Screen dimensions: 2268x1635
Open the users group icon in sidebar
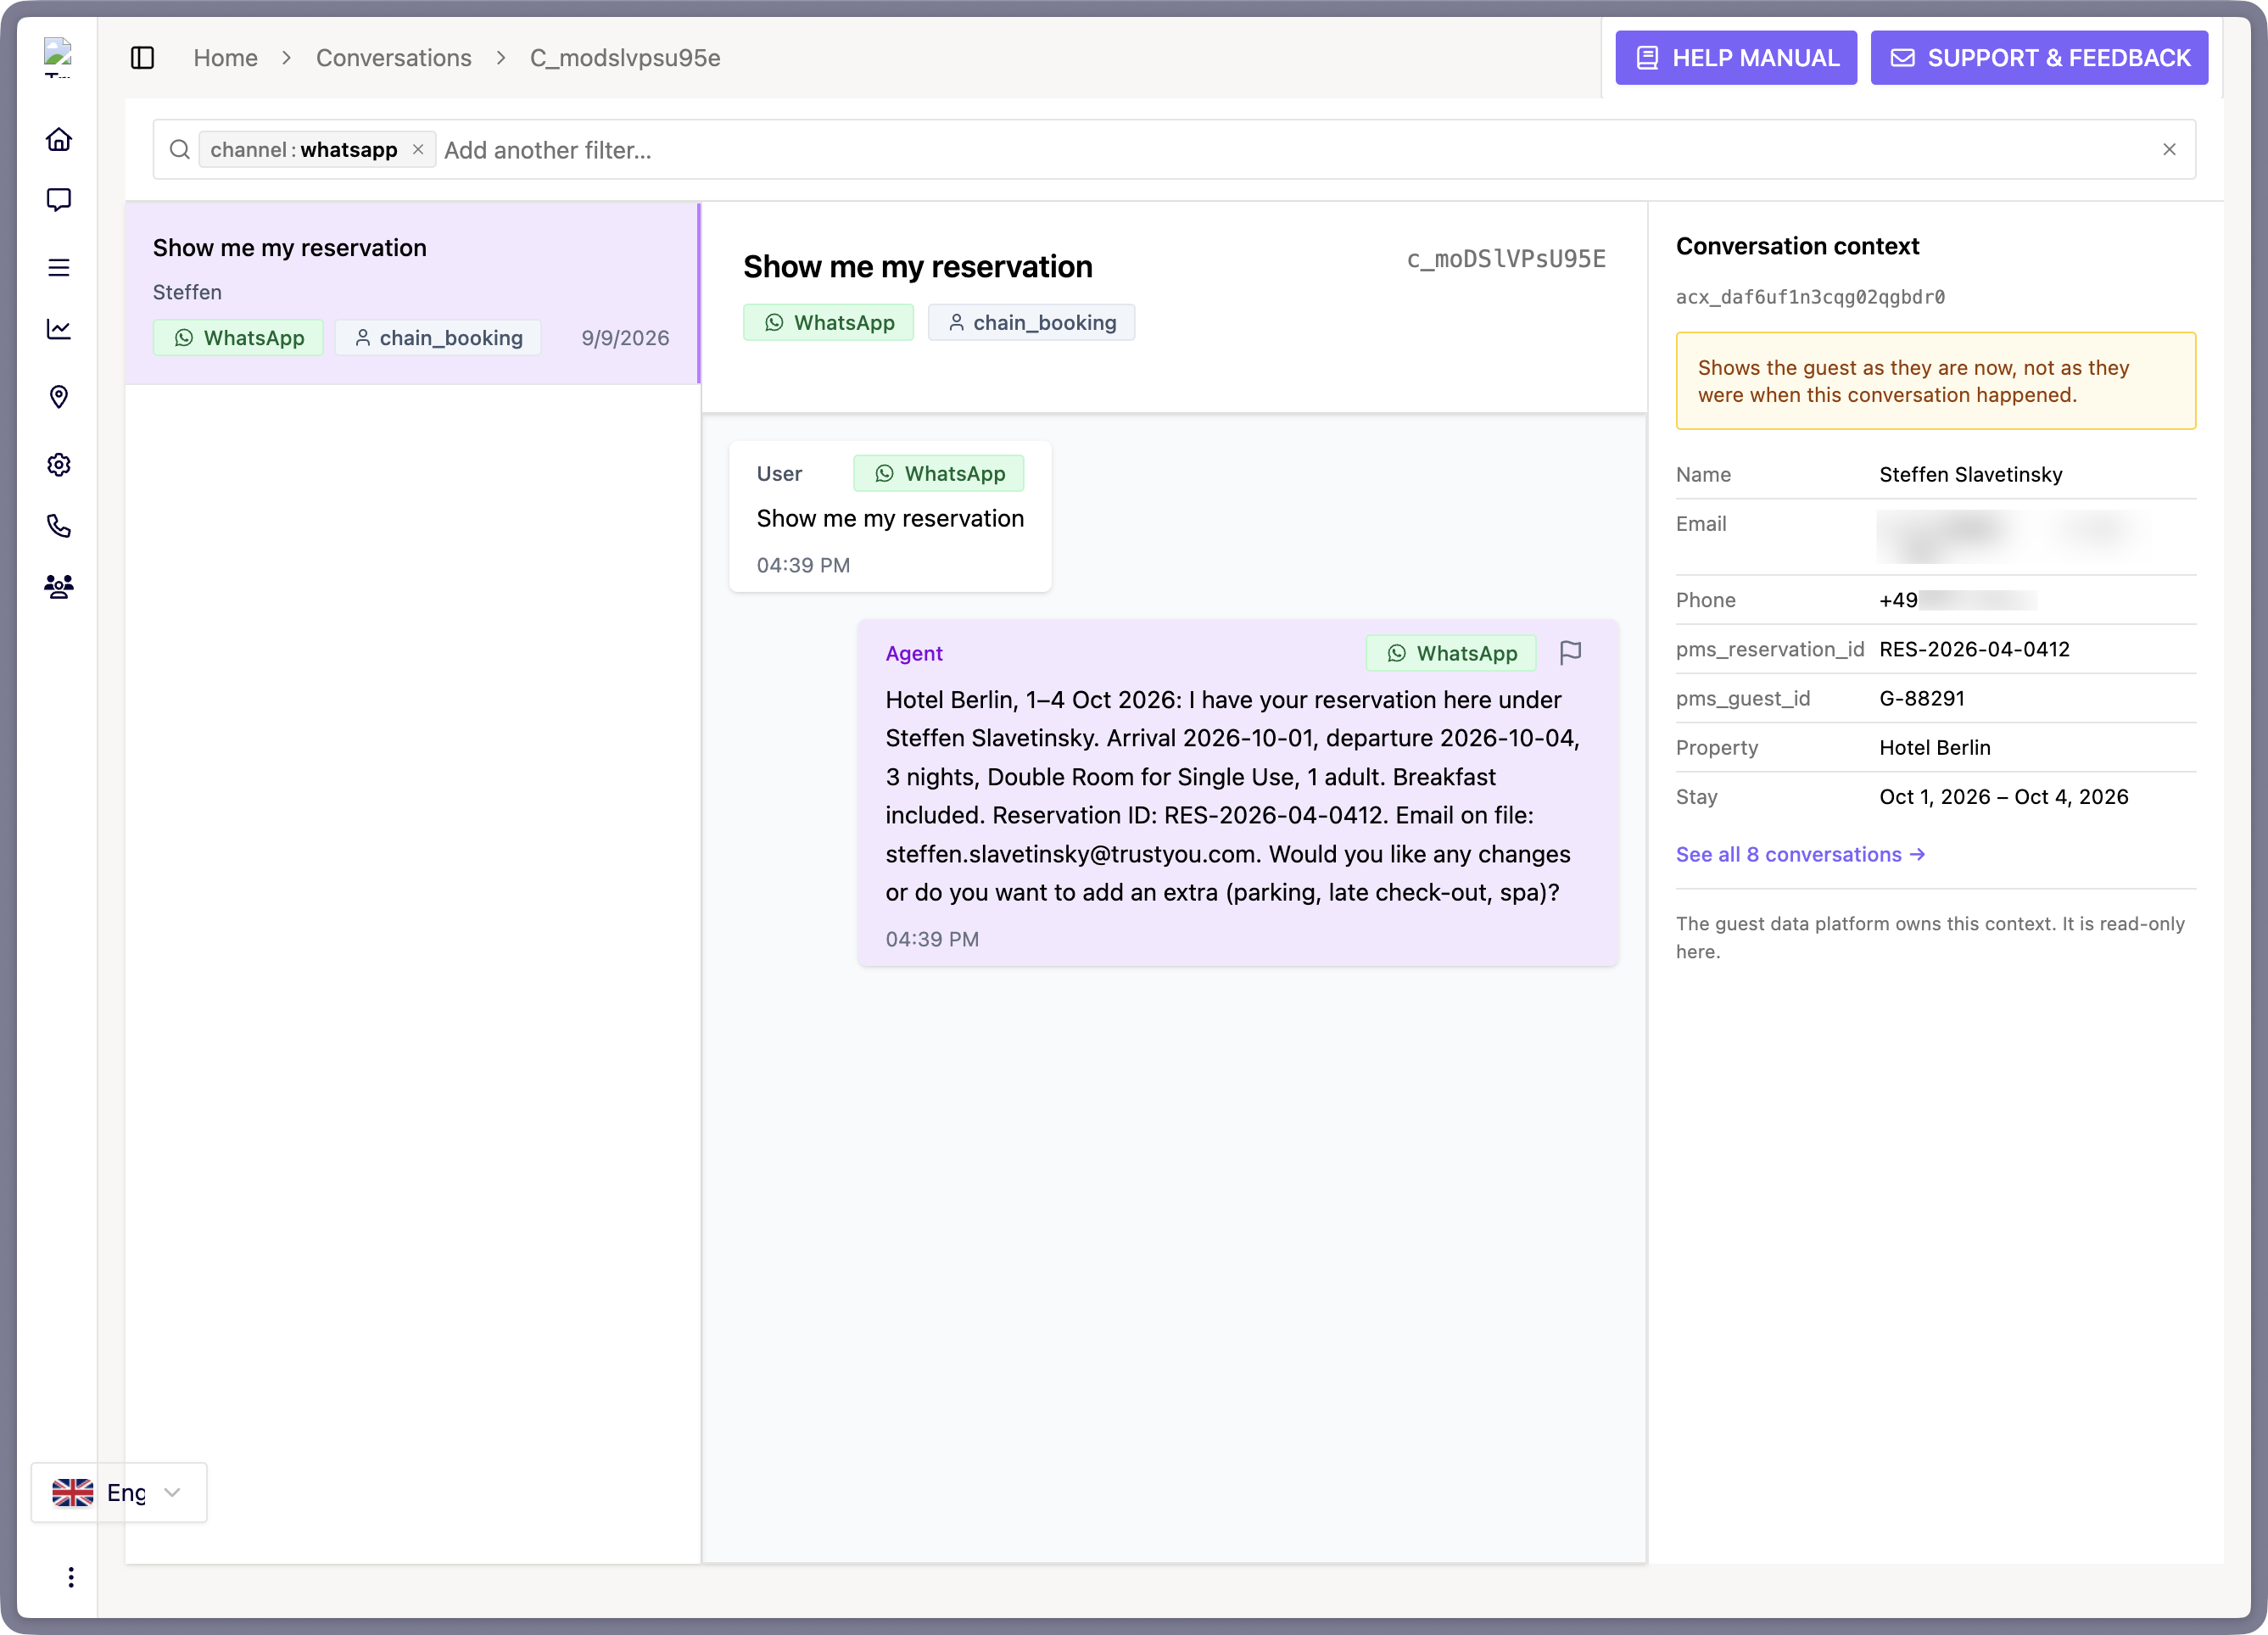59,587
